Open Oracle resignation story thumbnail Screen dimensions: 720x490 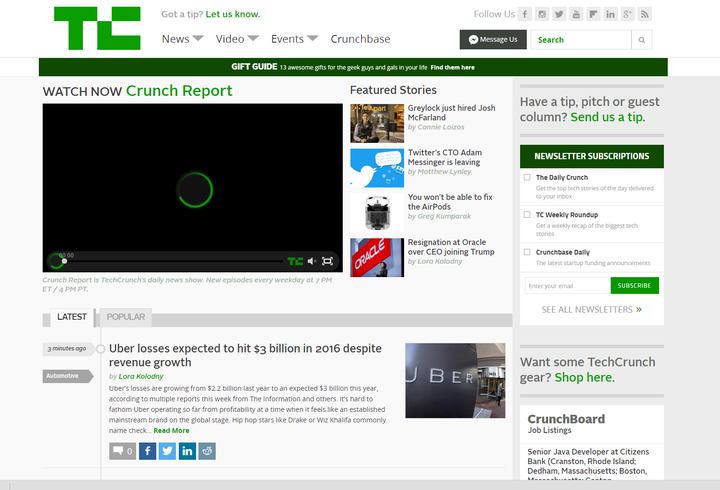[377, 258]
